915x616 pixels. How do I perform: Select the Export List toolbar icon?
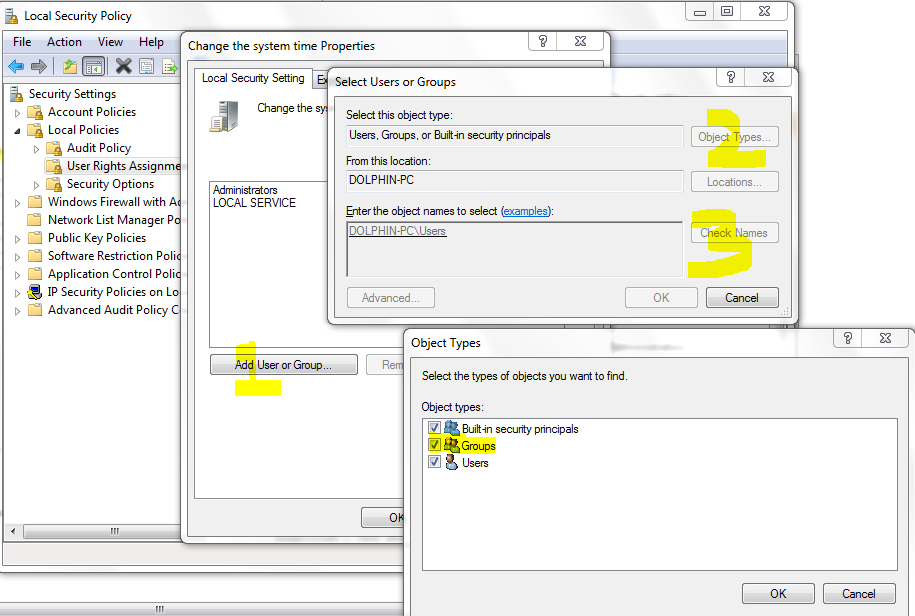tap(170, 66)
